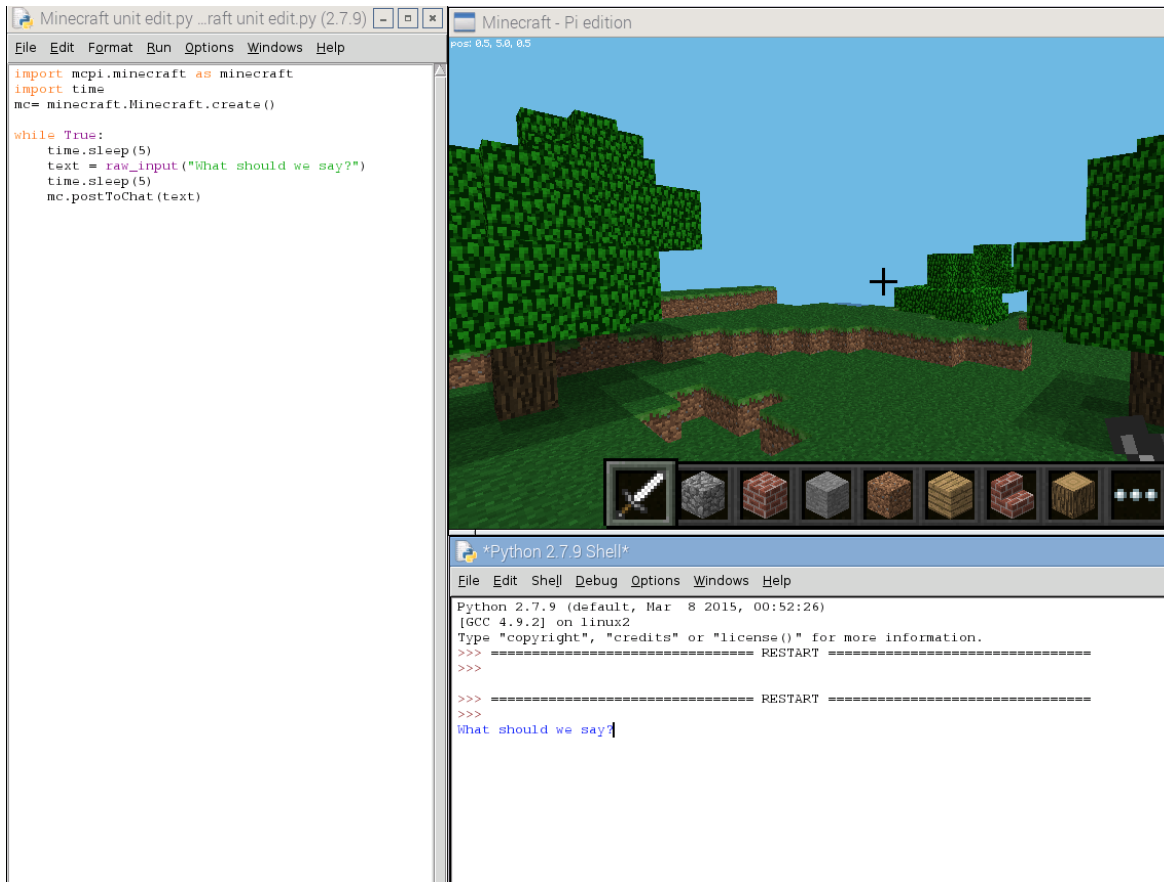The height and width of the screenshot is (884, 1172).
Task: Click the Python 2.7.9 Shell title bar
Action: tap(807, 552)
